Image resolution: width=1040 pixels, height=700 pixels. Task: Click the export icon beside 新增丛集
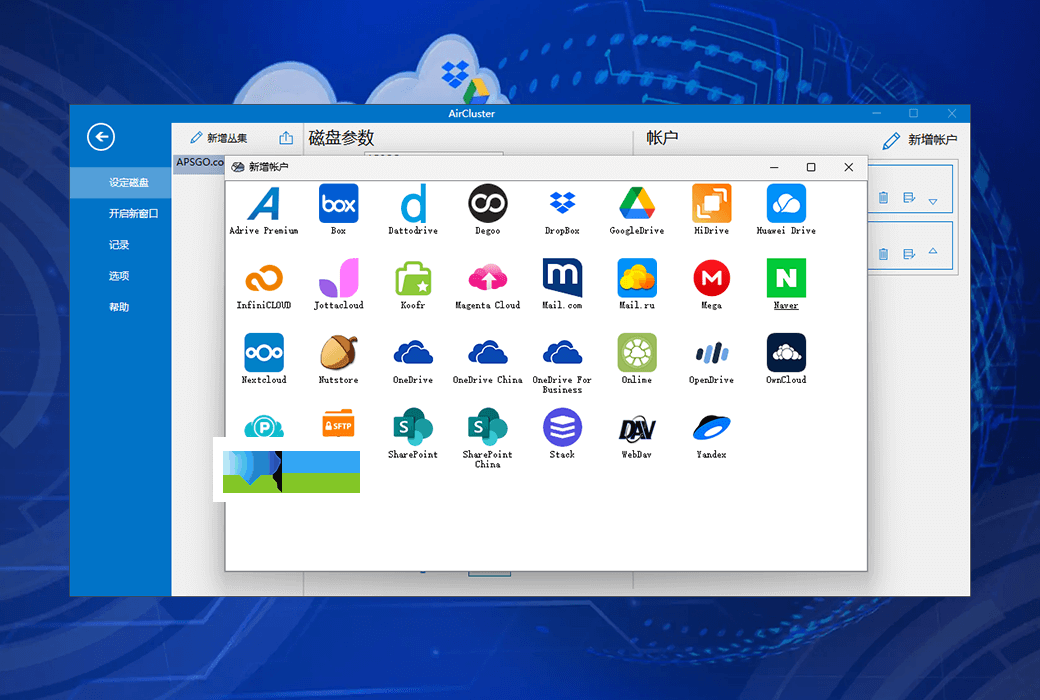[286, 138]
